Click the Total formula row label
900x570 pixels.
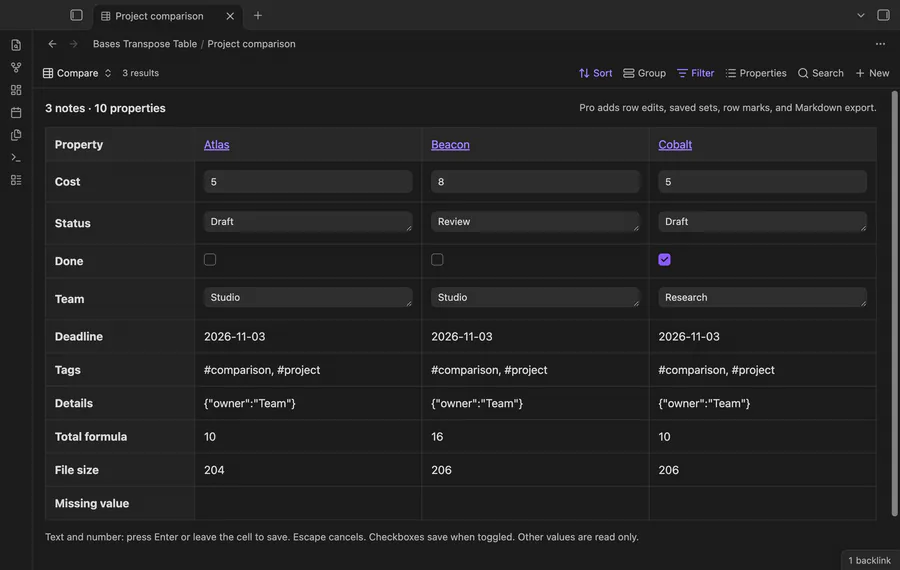[91, 437]
